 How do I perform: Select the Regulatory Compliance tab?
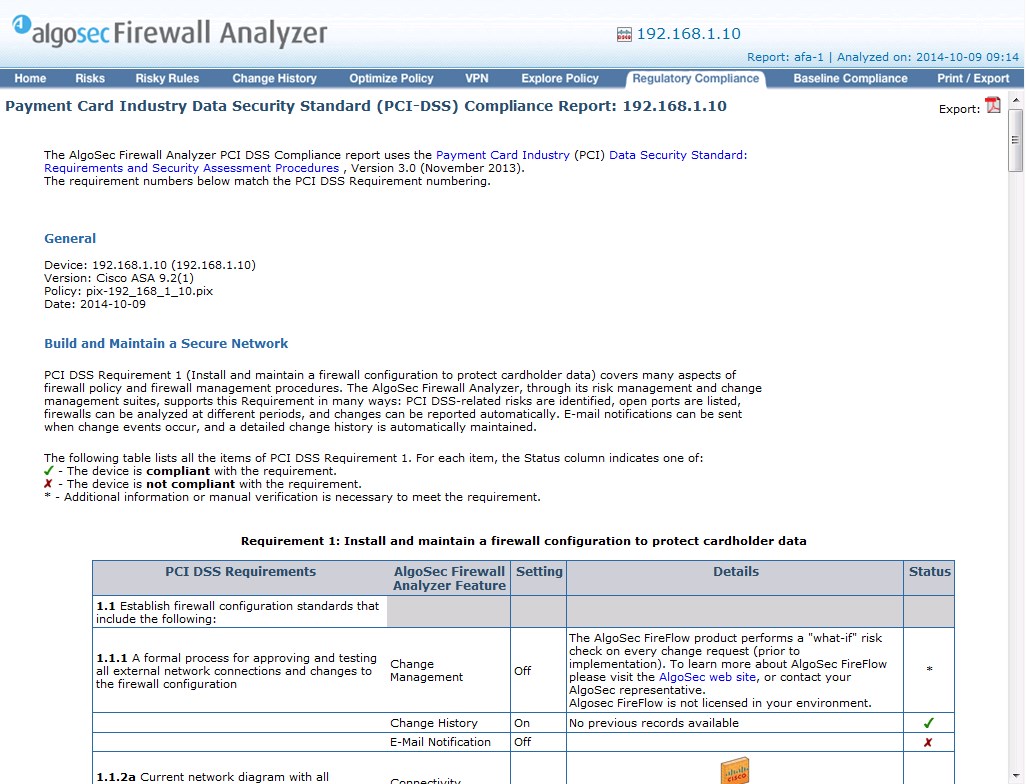696,79
